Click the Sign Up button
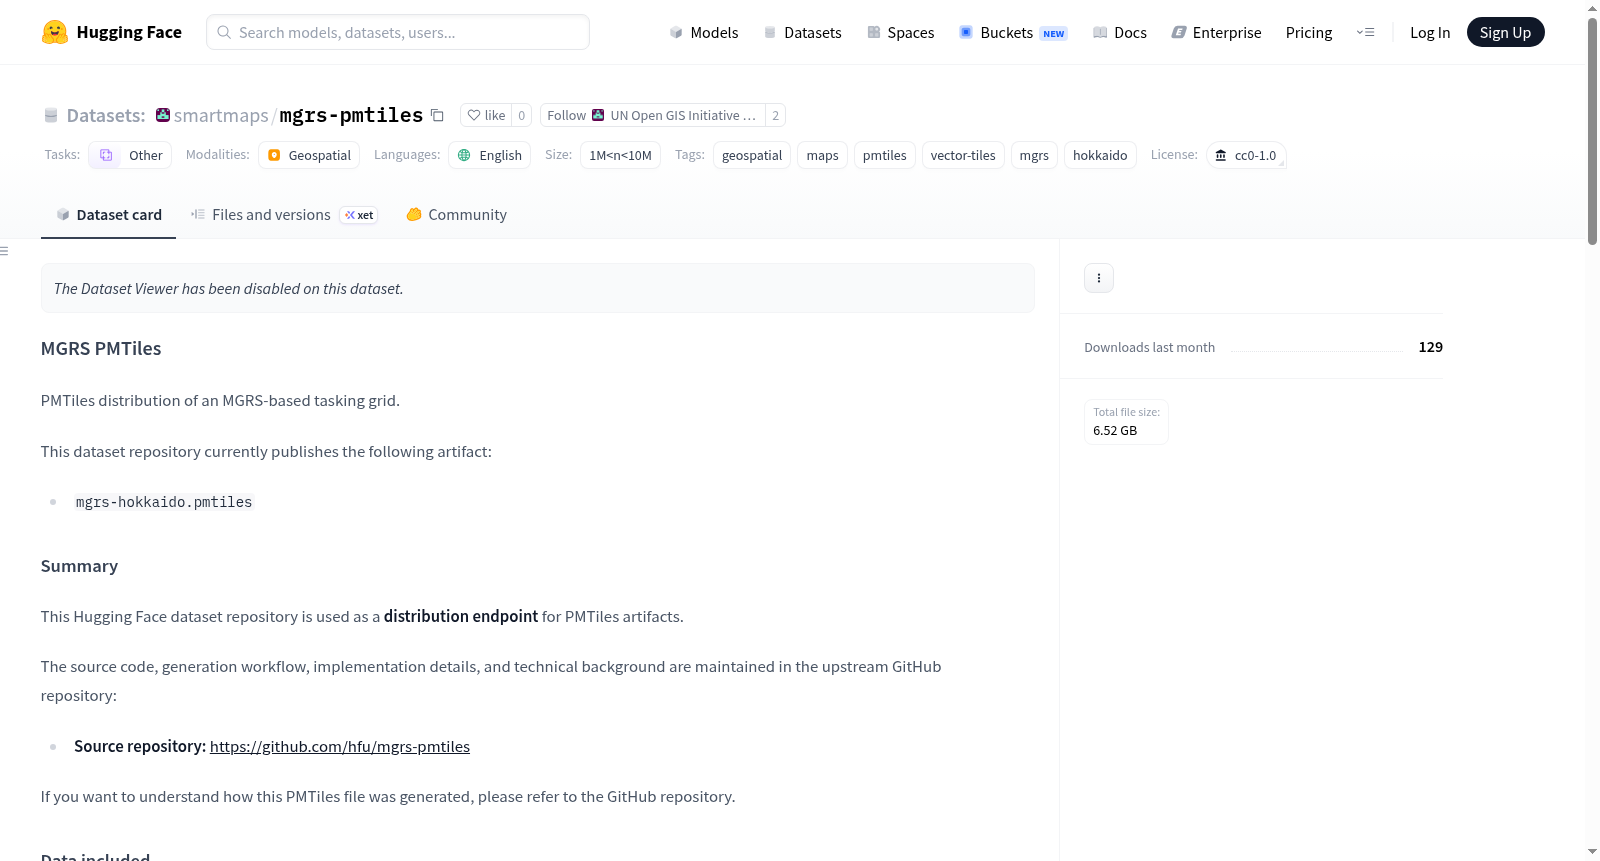Screen dimensions: 1600x861 tap(1505, 32)
